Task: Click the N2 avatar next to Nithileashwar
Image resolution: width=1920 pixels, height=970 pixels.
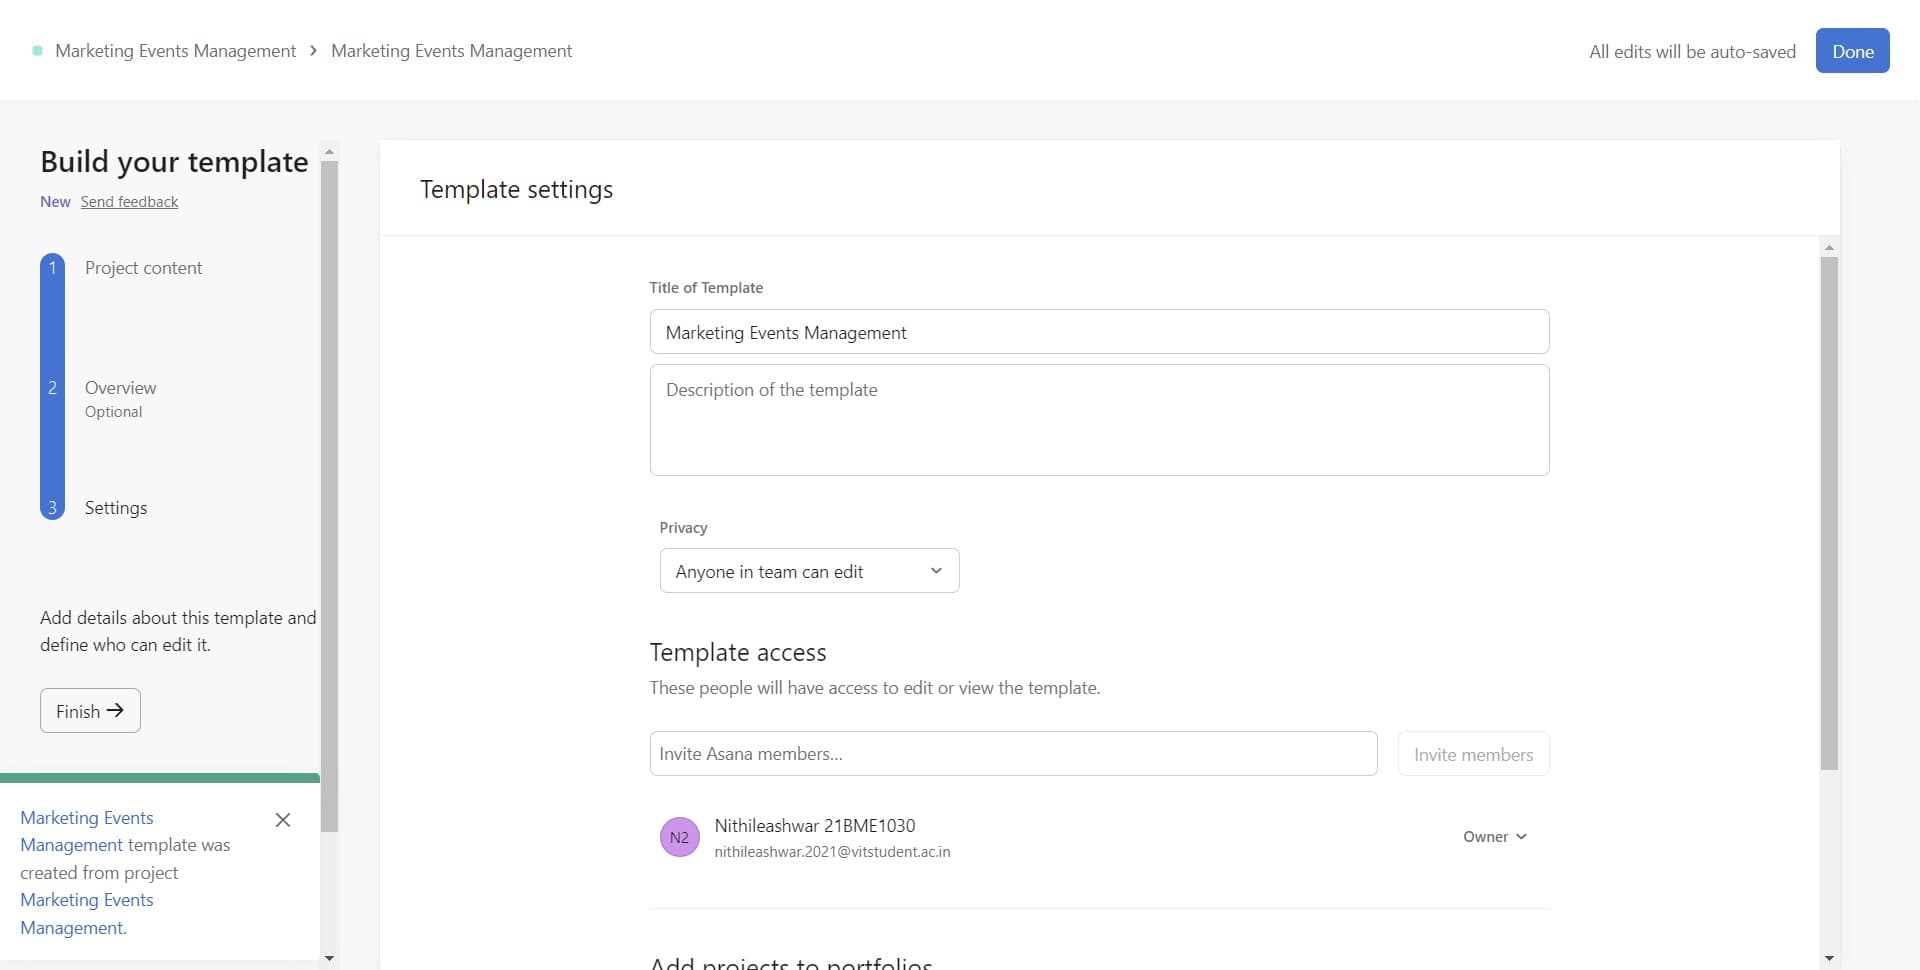Action: pyautogui.click(x=680, y=837)
